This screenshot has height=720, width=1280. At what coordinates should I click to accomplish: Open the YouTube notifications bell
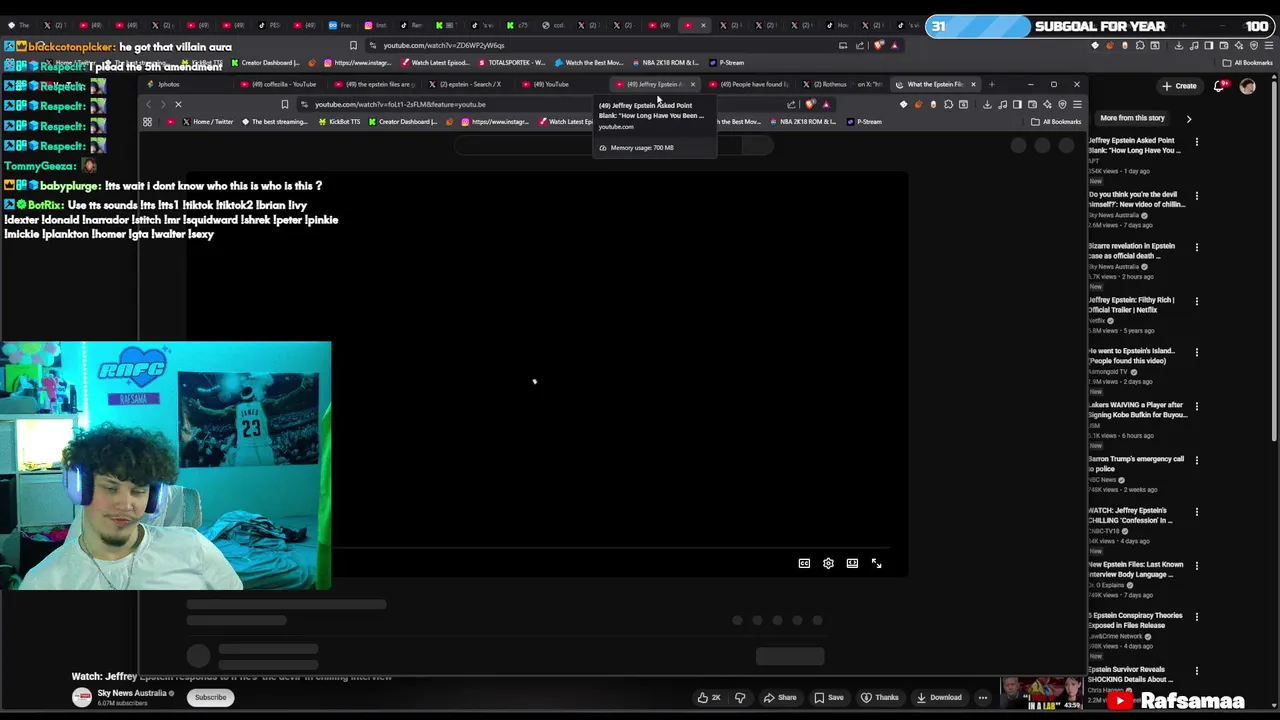click(1219, 86)
